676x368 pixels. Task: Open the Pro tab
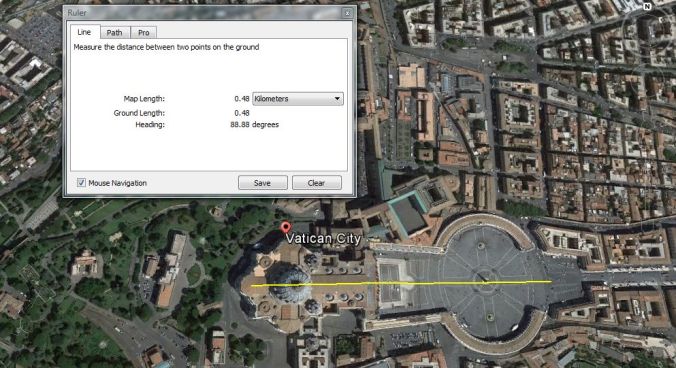coord(144,33)
